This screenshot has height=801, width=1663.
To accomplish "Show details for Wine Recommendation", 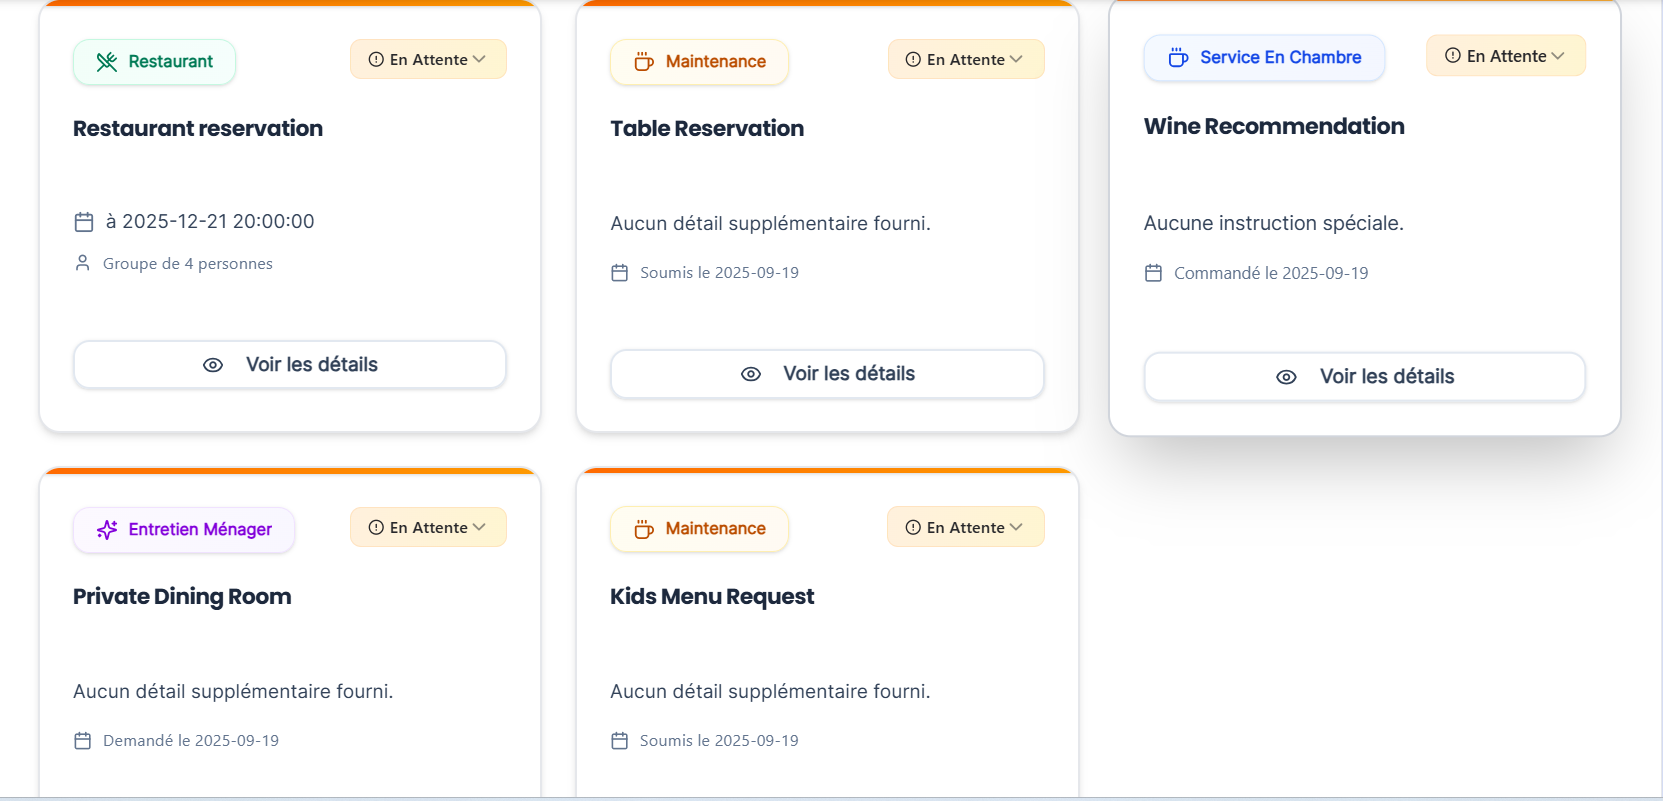I will [x=1365, y=377].
